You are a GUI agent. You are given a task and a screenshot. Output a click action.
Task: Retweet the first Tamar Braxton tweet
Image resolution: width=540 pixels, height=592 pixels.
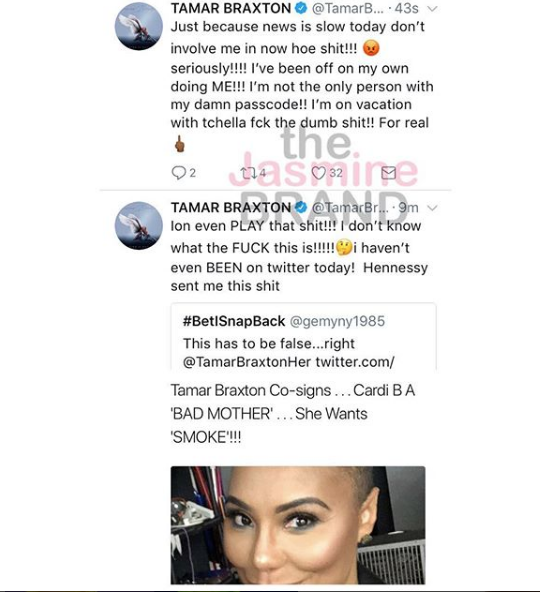click(x=249, y=173)
